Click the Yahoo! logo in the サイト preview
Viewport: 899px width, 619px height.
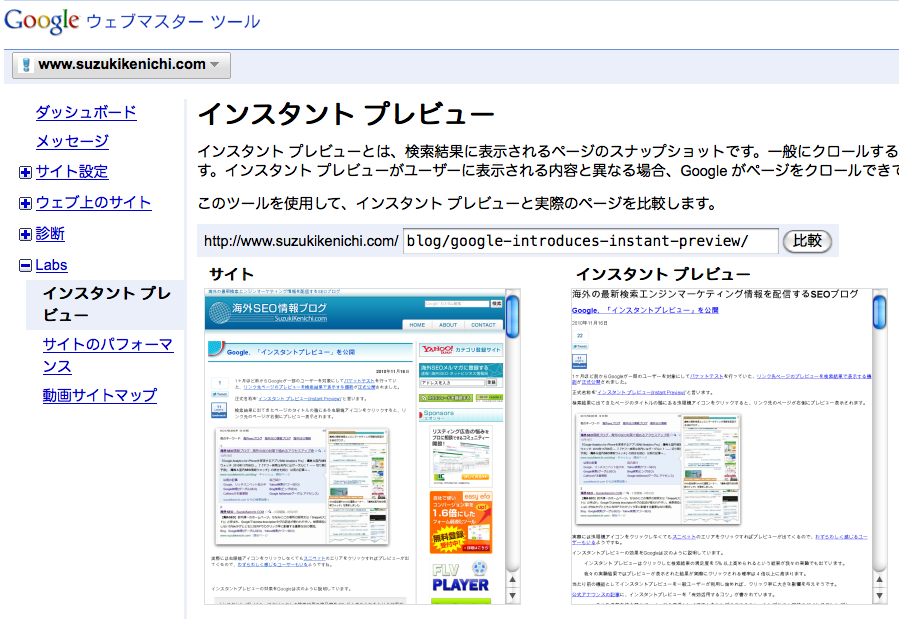(x=437, y=350)
